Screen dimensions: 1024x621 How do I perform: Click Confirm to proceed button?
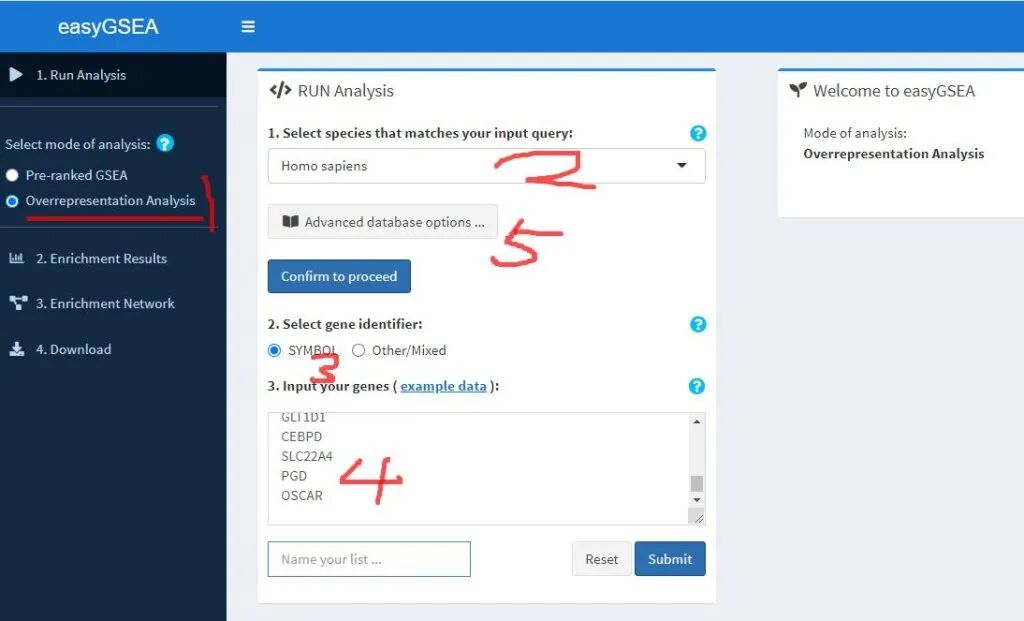click(339, 276)
